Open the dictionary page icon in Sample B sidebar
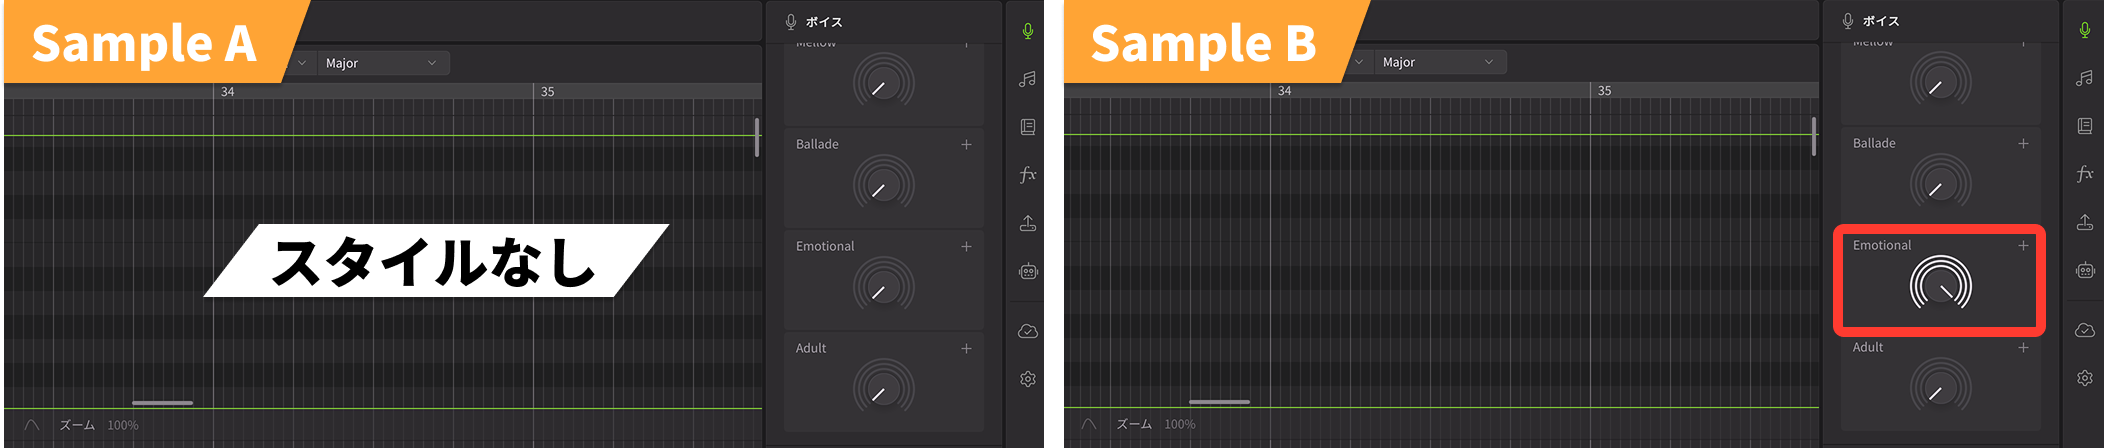 click(x=2084, y=126)
